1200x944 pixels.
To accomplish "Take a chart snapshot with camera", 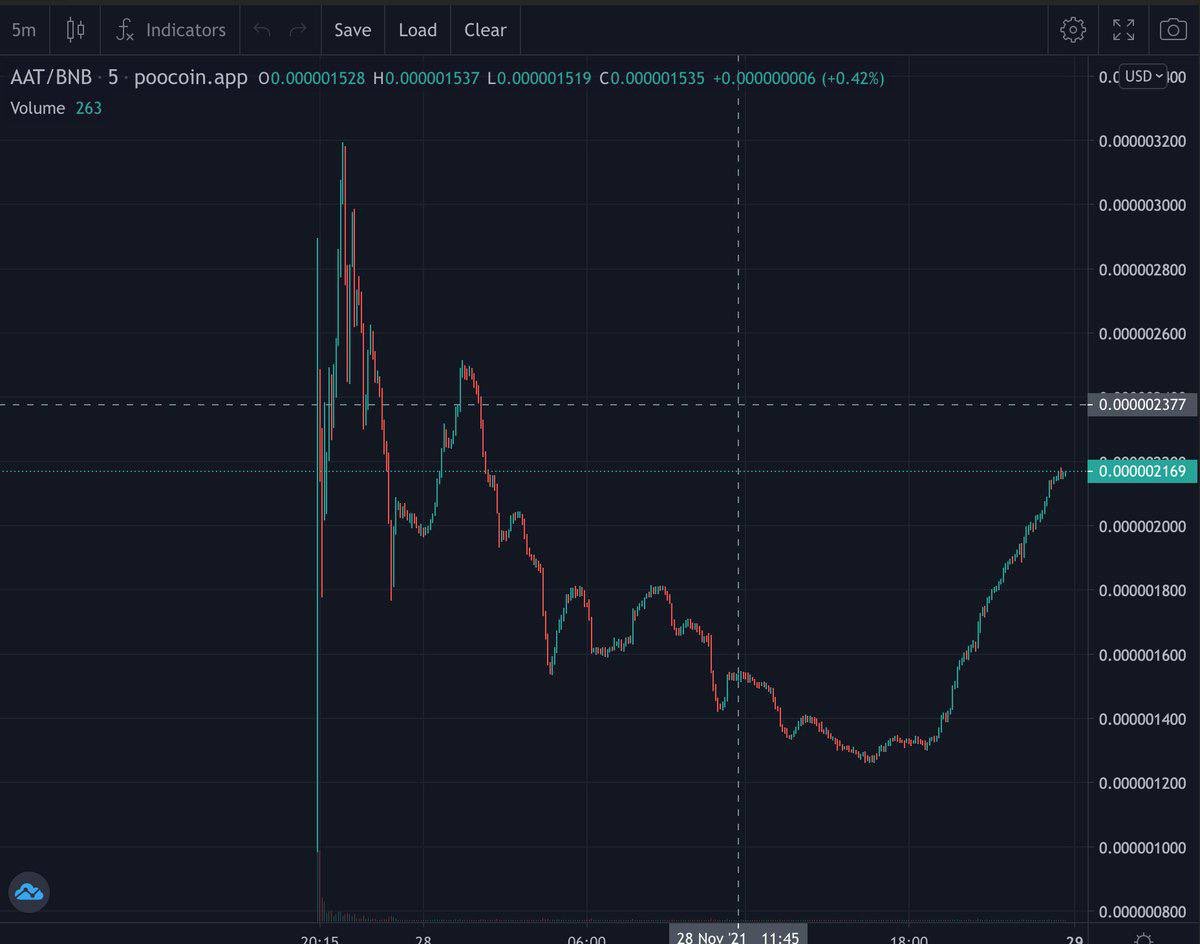I will click(x=1174, y=30).
